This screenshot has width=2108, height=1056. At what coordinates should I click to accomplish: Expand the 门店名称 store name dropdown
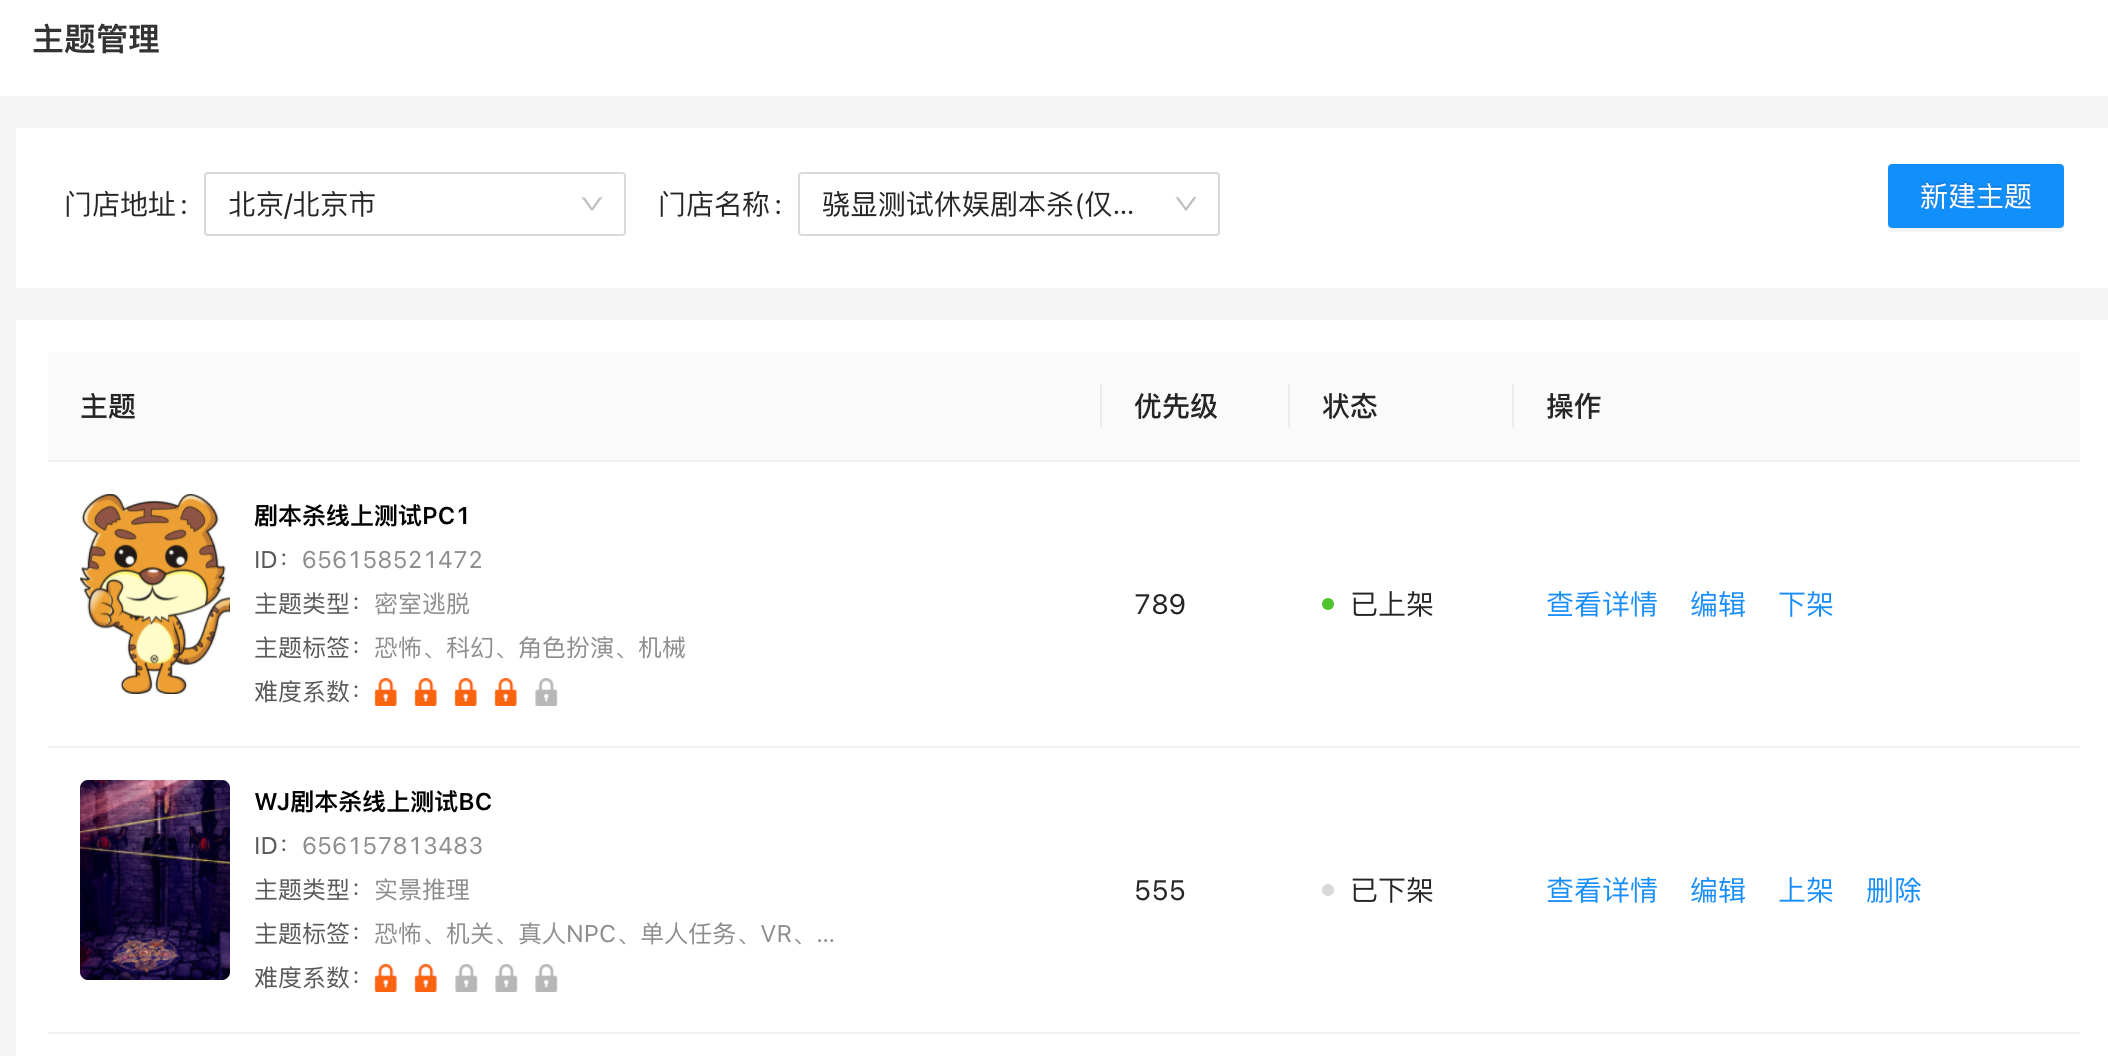(1009, 204)
